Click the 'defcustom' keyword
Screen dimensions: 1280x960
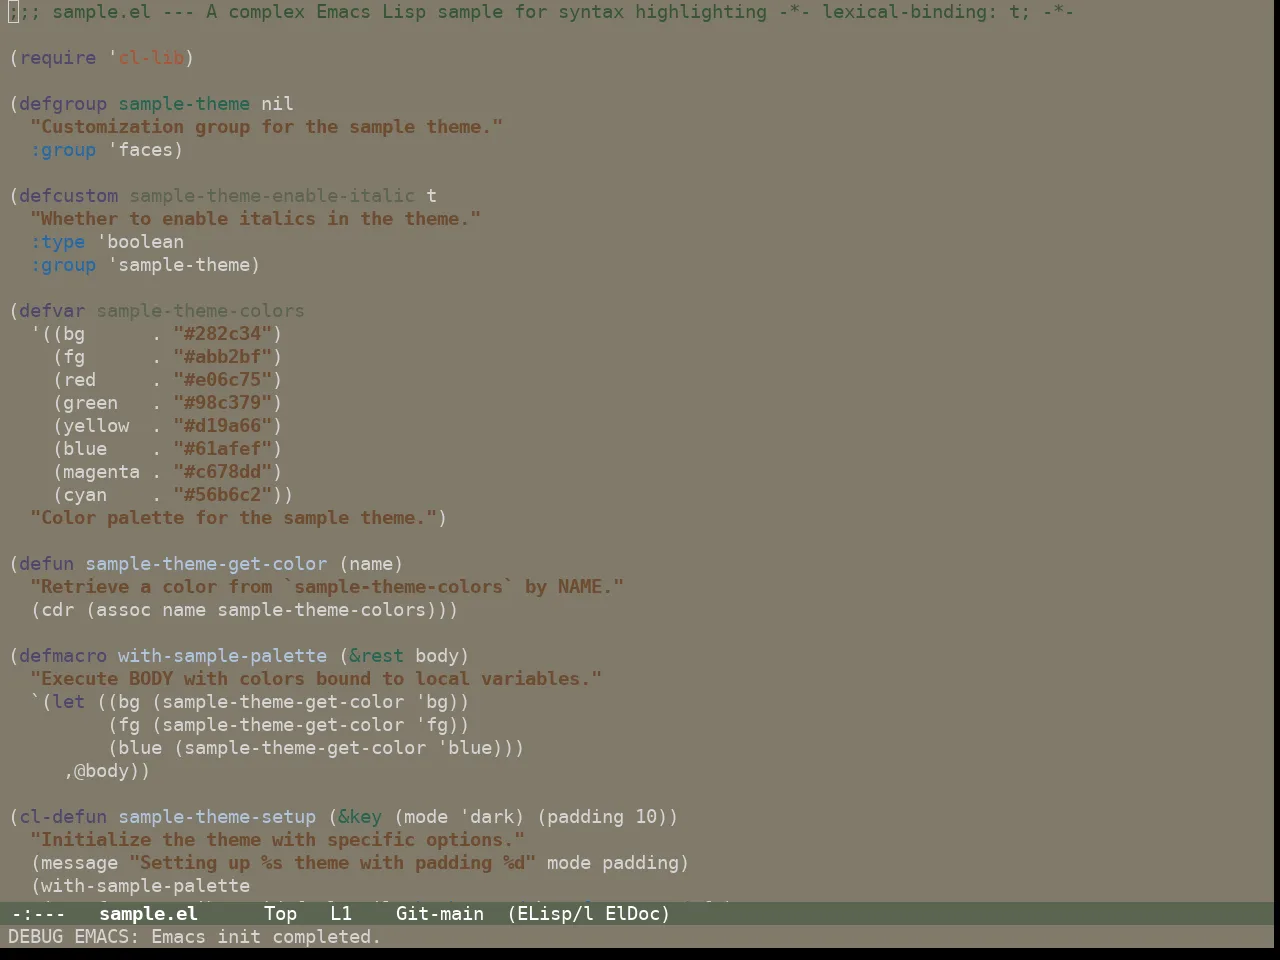pos(69,196)
